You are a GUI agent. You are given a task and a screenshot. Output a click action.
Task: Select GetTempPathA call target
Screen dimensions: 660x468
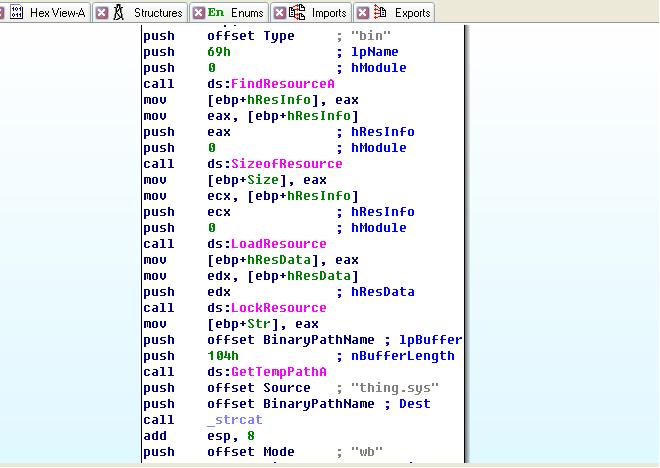(x=278, y=372)
